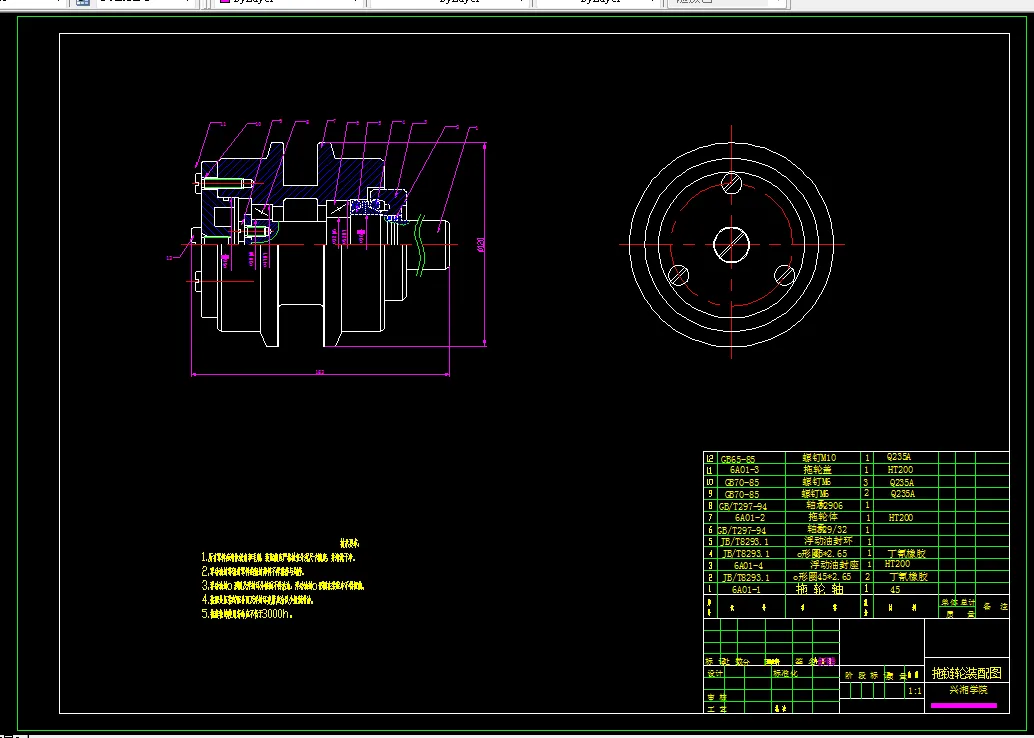Select the '拖轮体' part name cell
1034x738 pixels.
pyautogui.click(x=822, y=517)
